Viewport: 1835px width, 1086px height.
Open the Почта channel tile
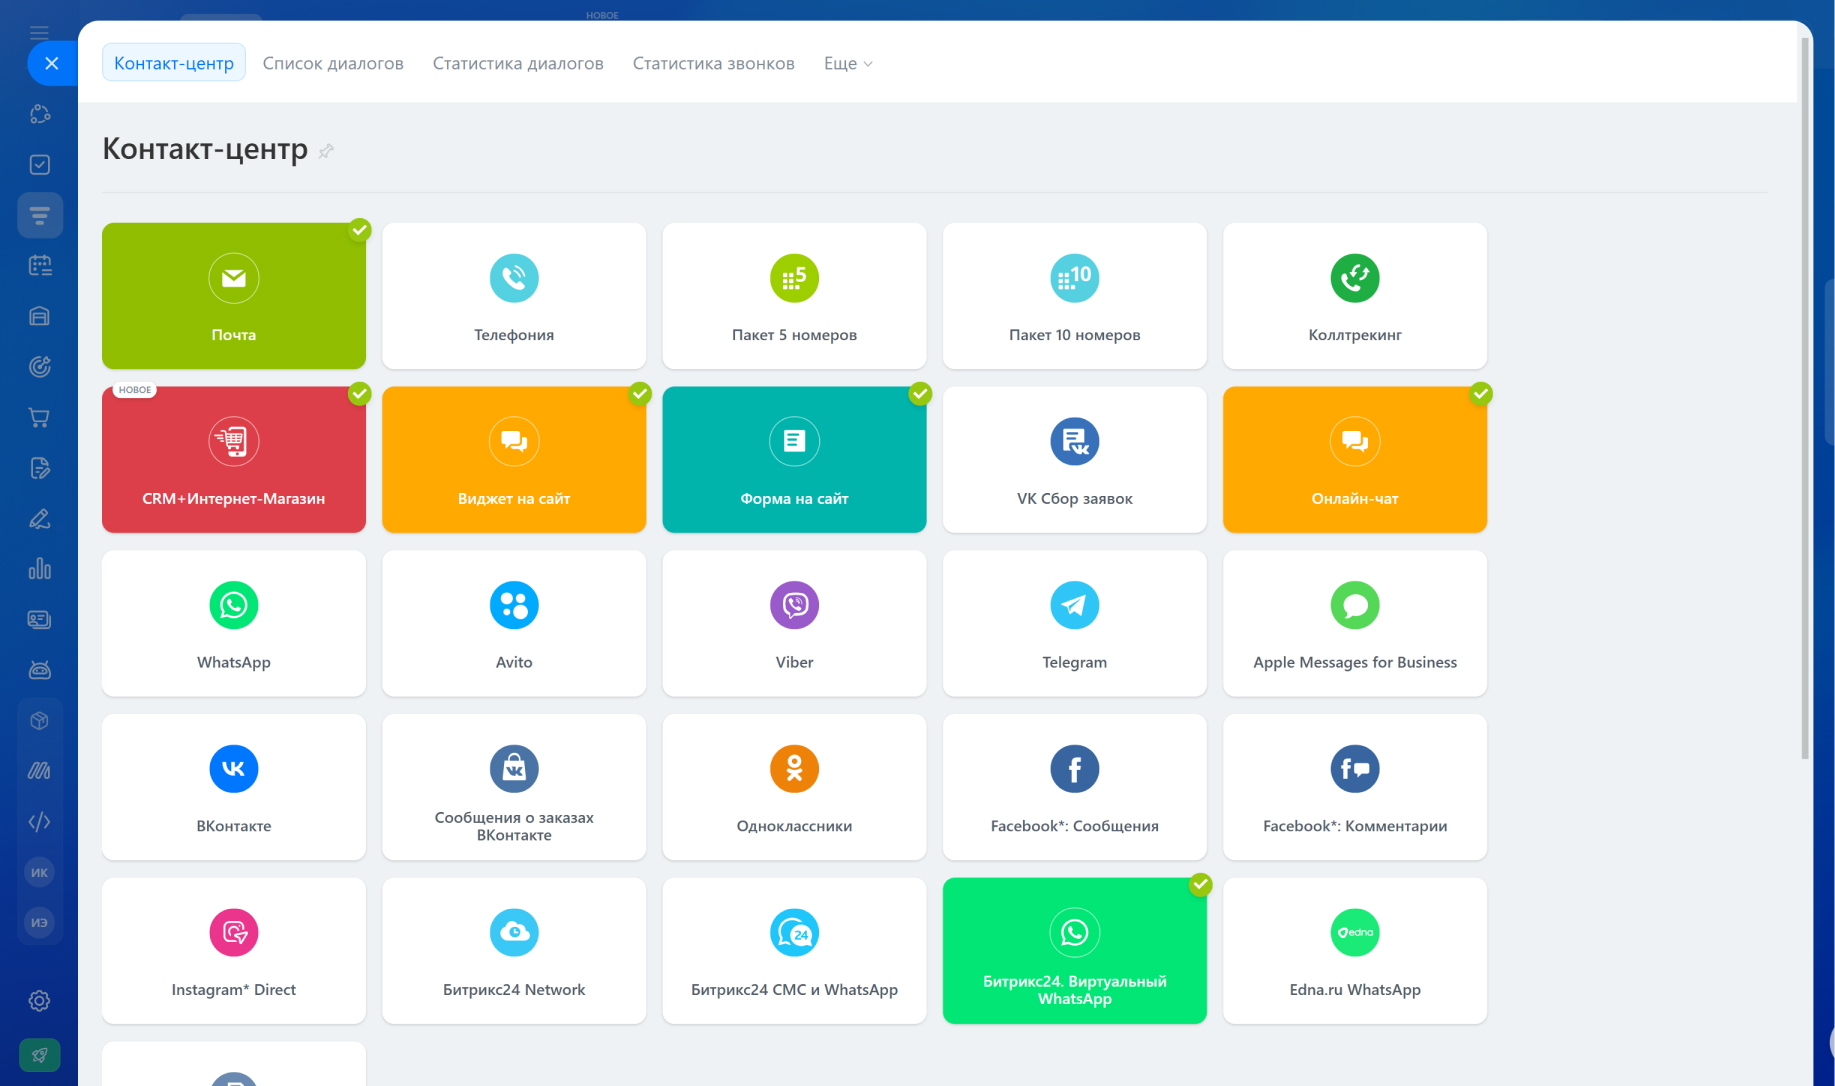[233, 296]
